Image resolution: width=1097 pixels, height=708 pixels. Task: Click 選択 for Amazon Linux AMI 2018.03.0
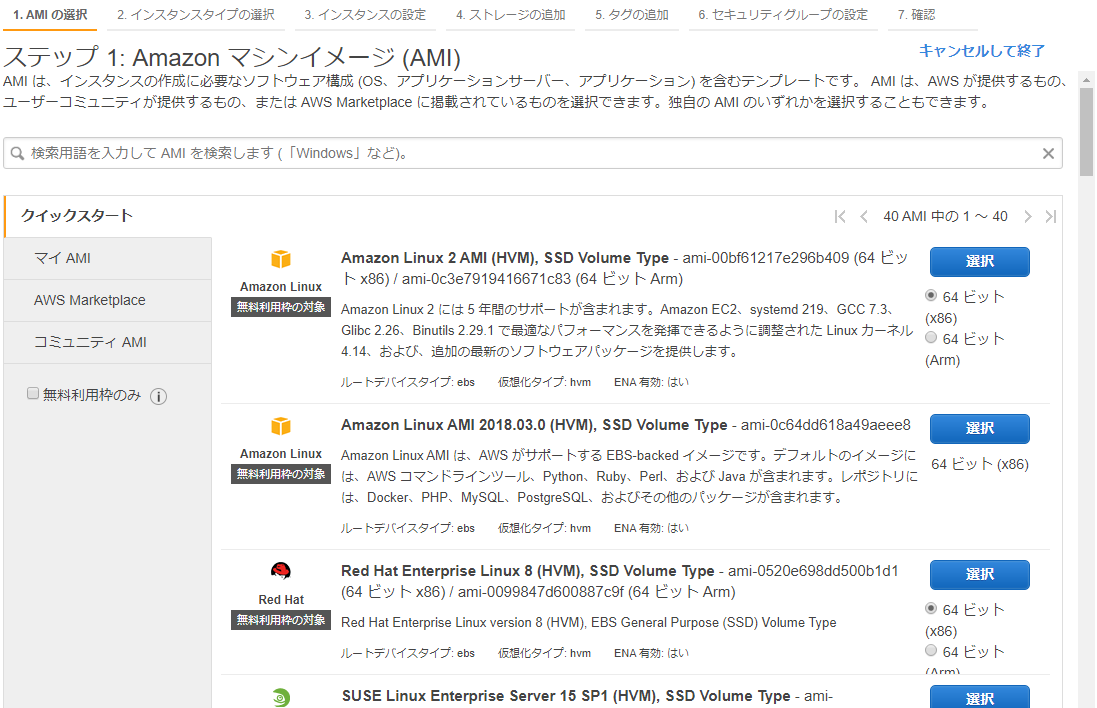point(979,429)
